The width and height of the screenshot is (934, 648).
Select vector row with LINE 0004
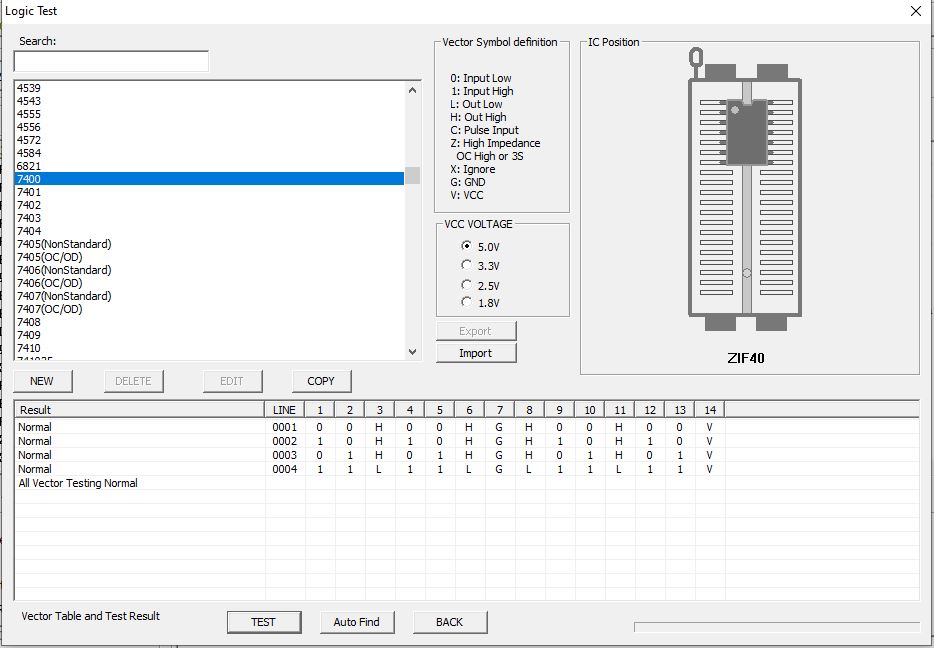(x=369, y=469)
